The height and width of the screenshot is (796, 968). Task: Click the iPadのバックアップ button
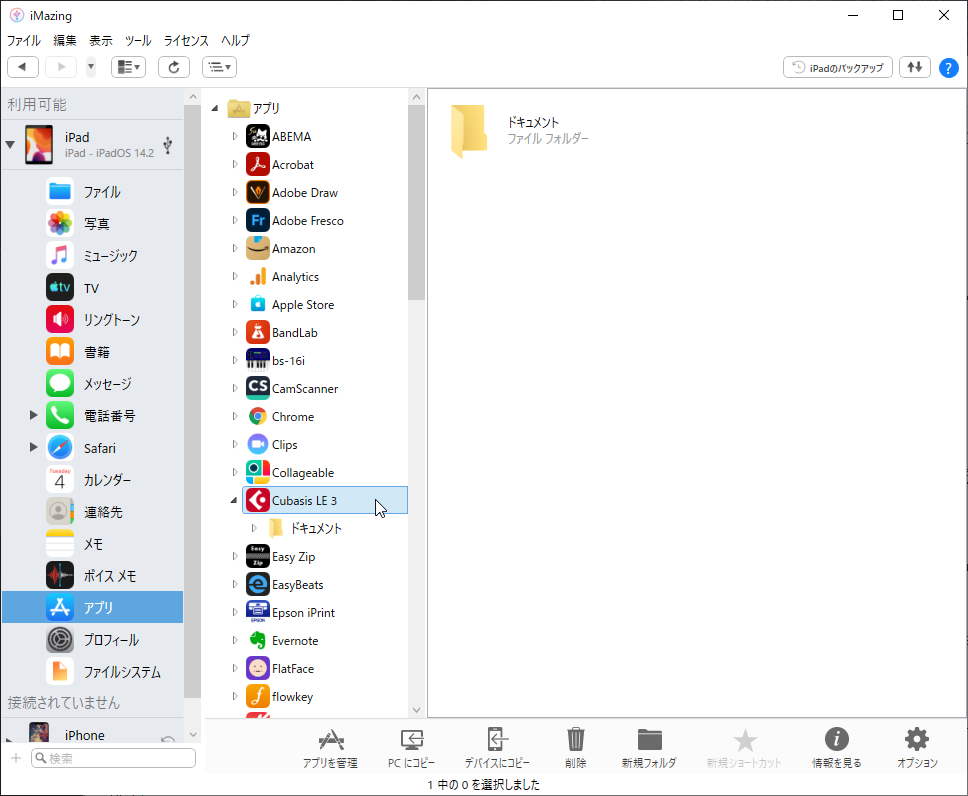pyautogui.click(x=838, y=67)
